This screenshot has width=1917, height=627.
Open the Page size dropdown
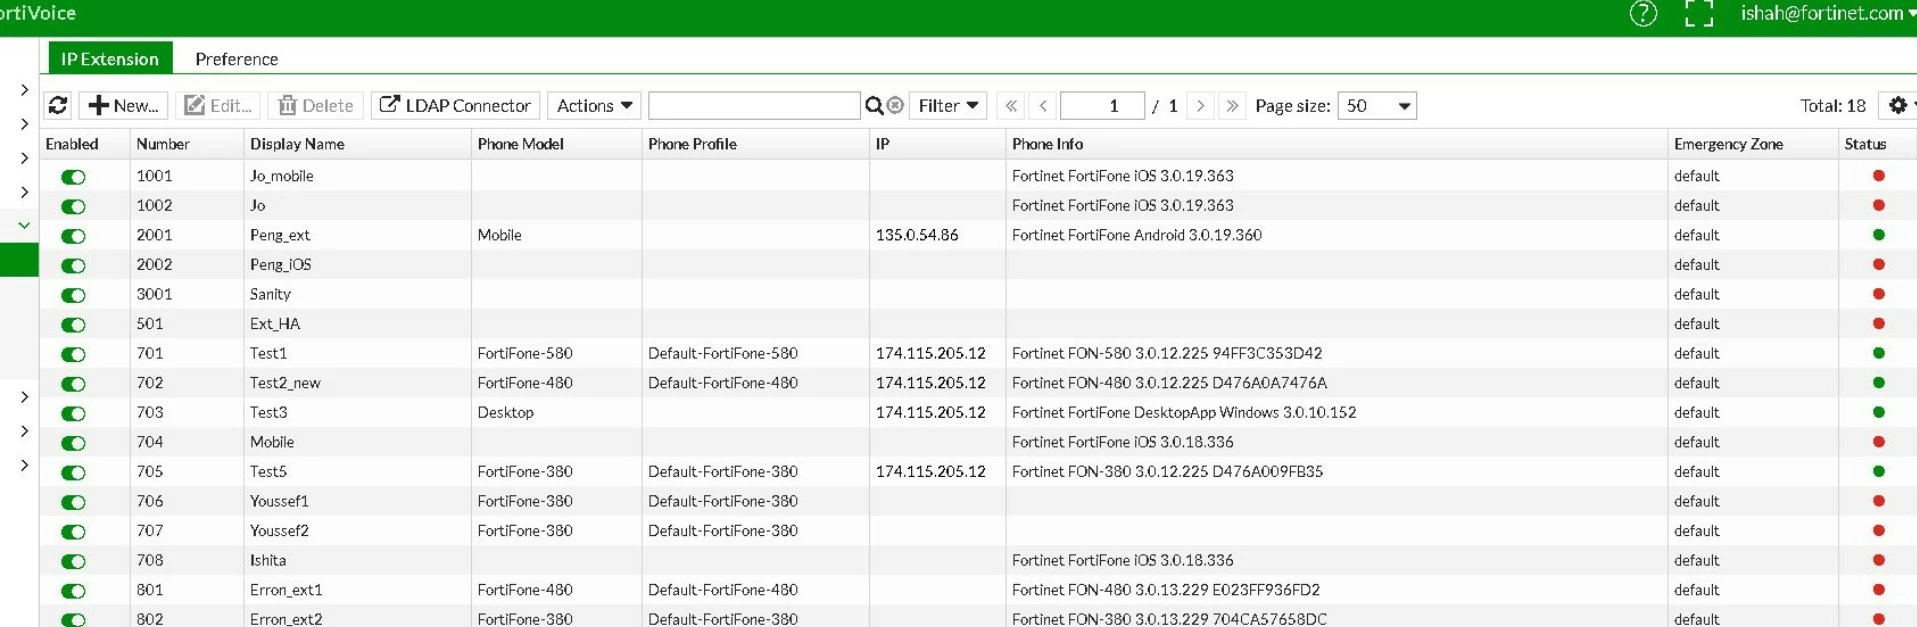1377,105
